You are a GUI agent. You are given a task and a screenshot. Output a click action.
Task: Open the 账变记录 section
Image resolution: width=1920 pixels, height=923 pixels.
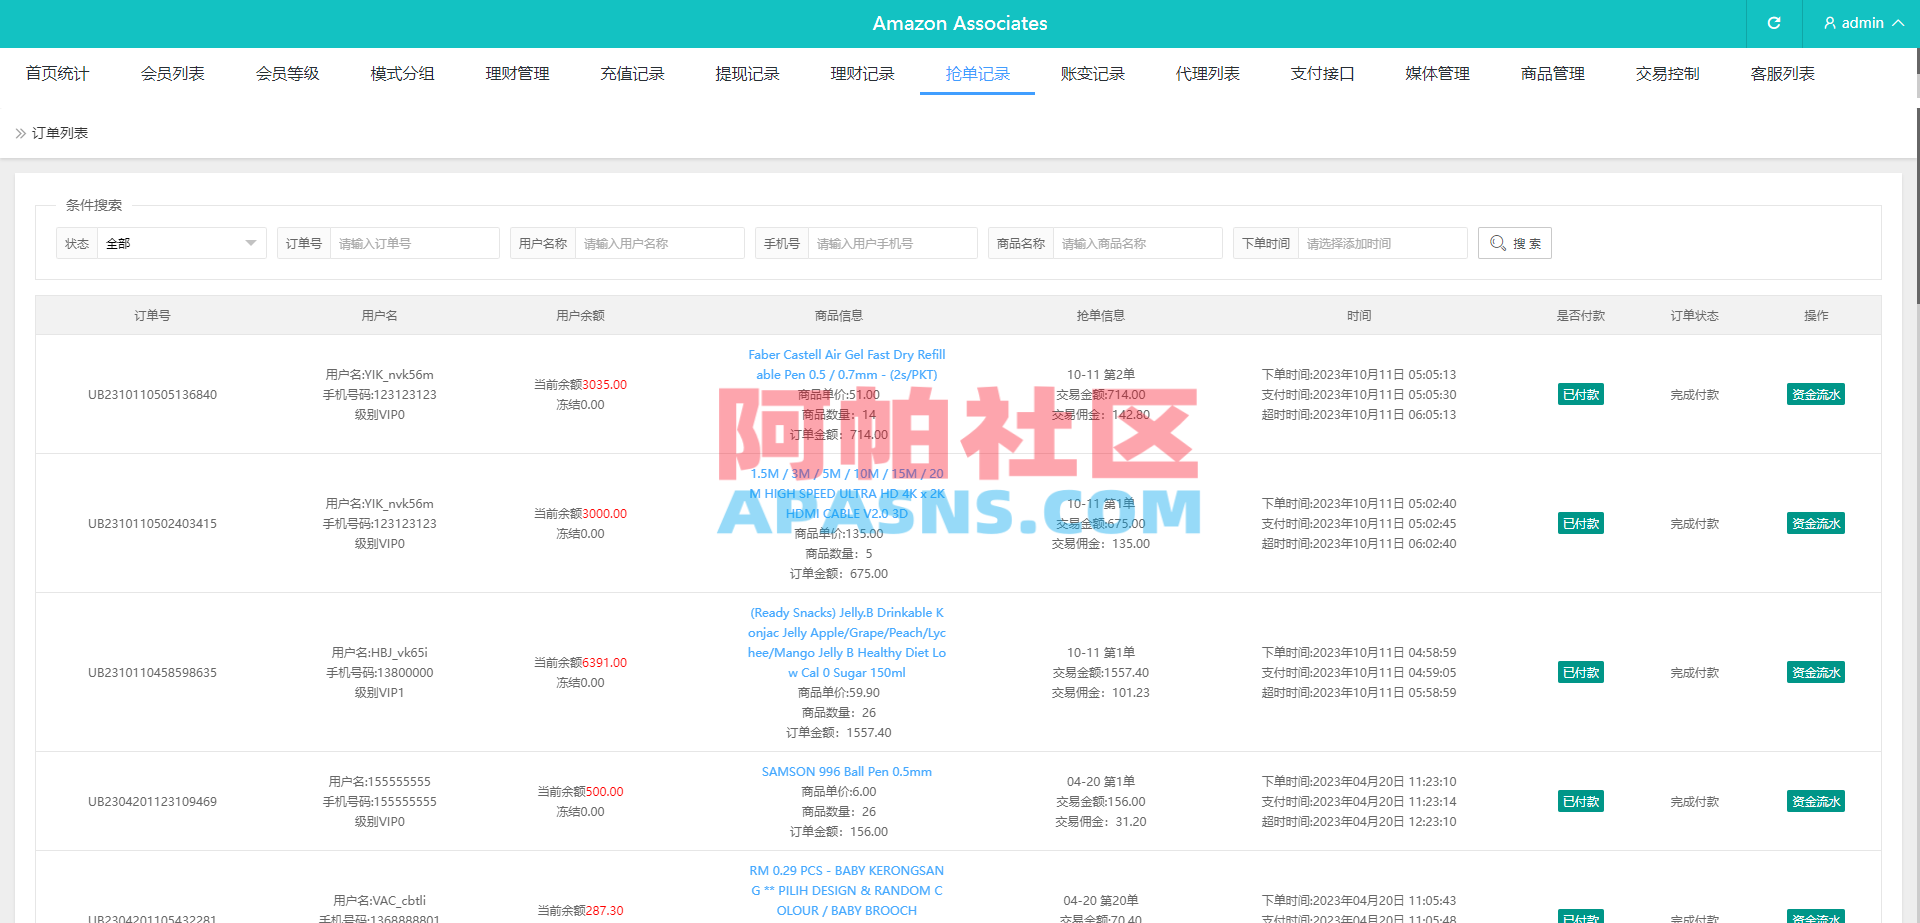[x=1092, y=73]
